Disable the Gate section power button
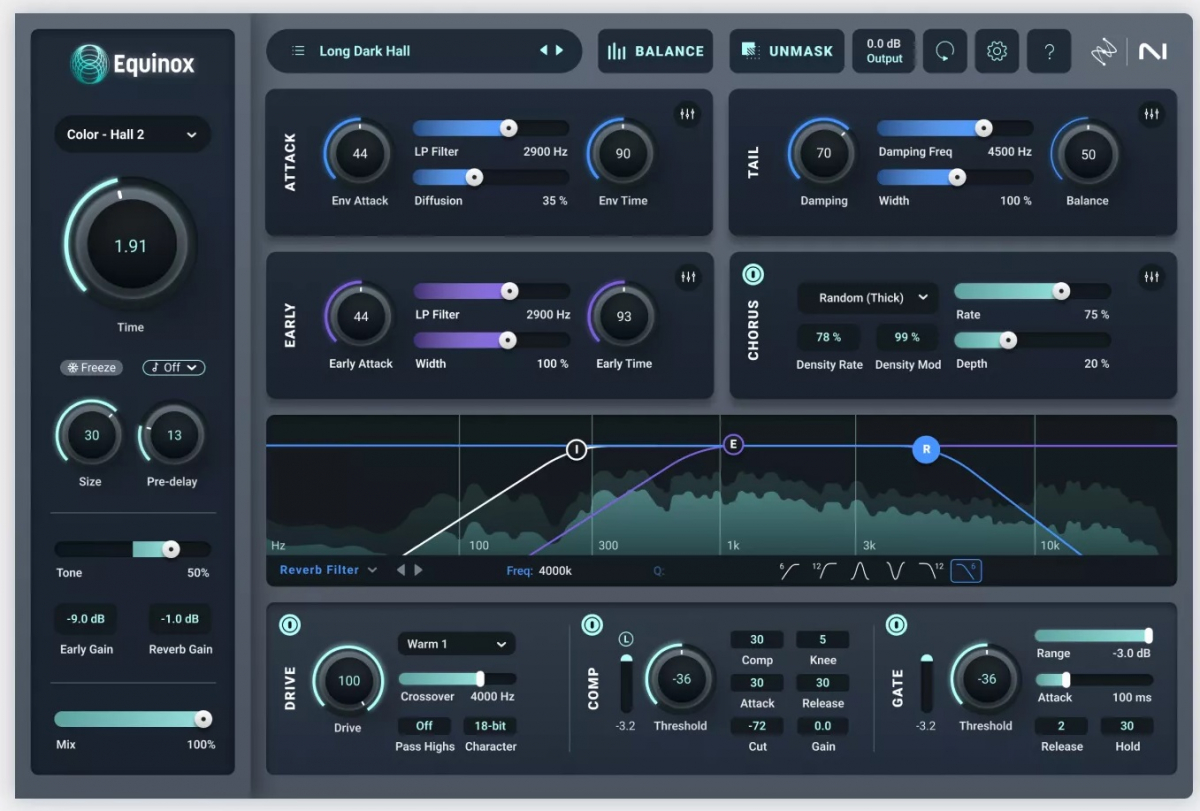 click(896, 625)
